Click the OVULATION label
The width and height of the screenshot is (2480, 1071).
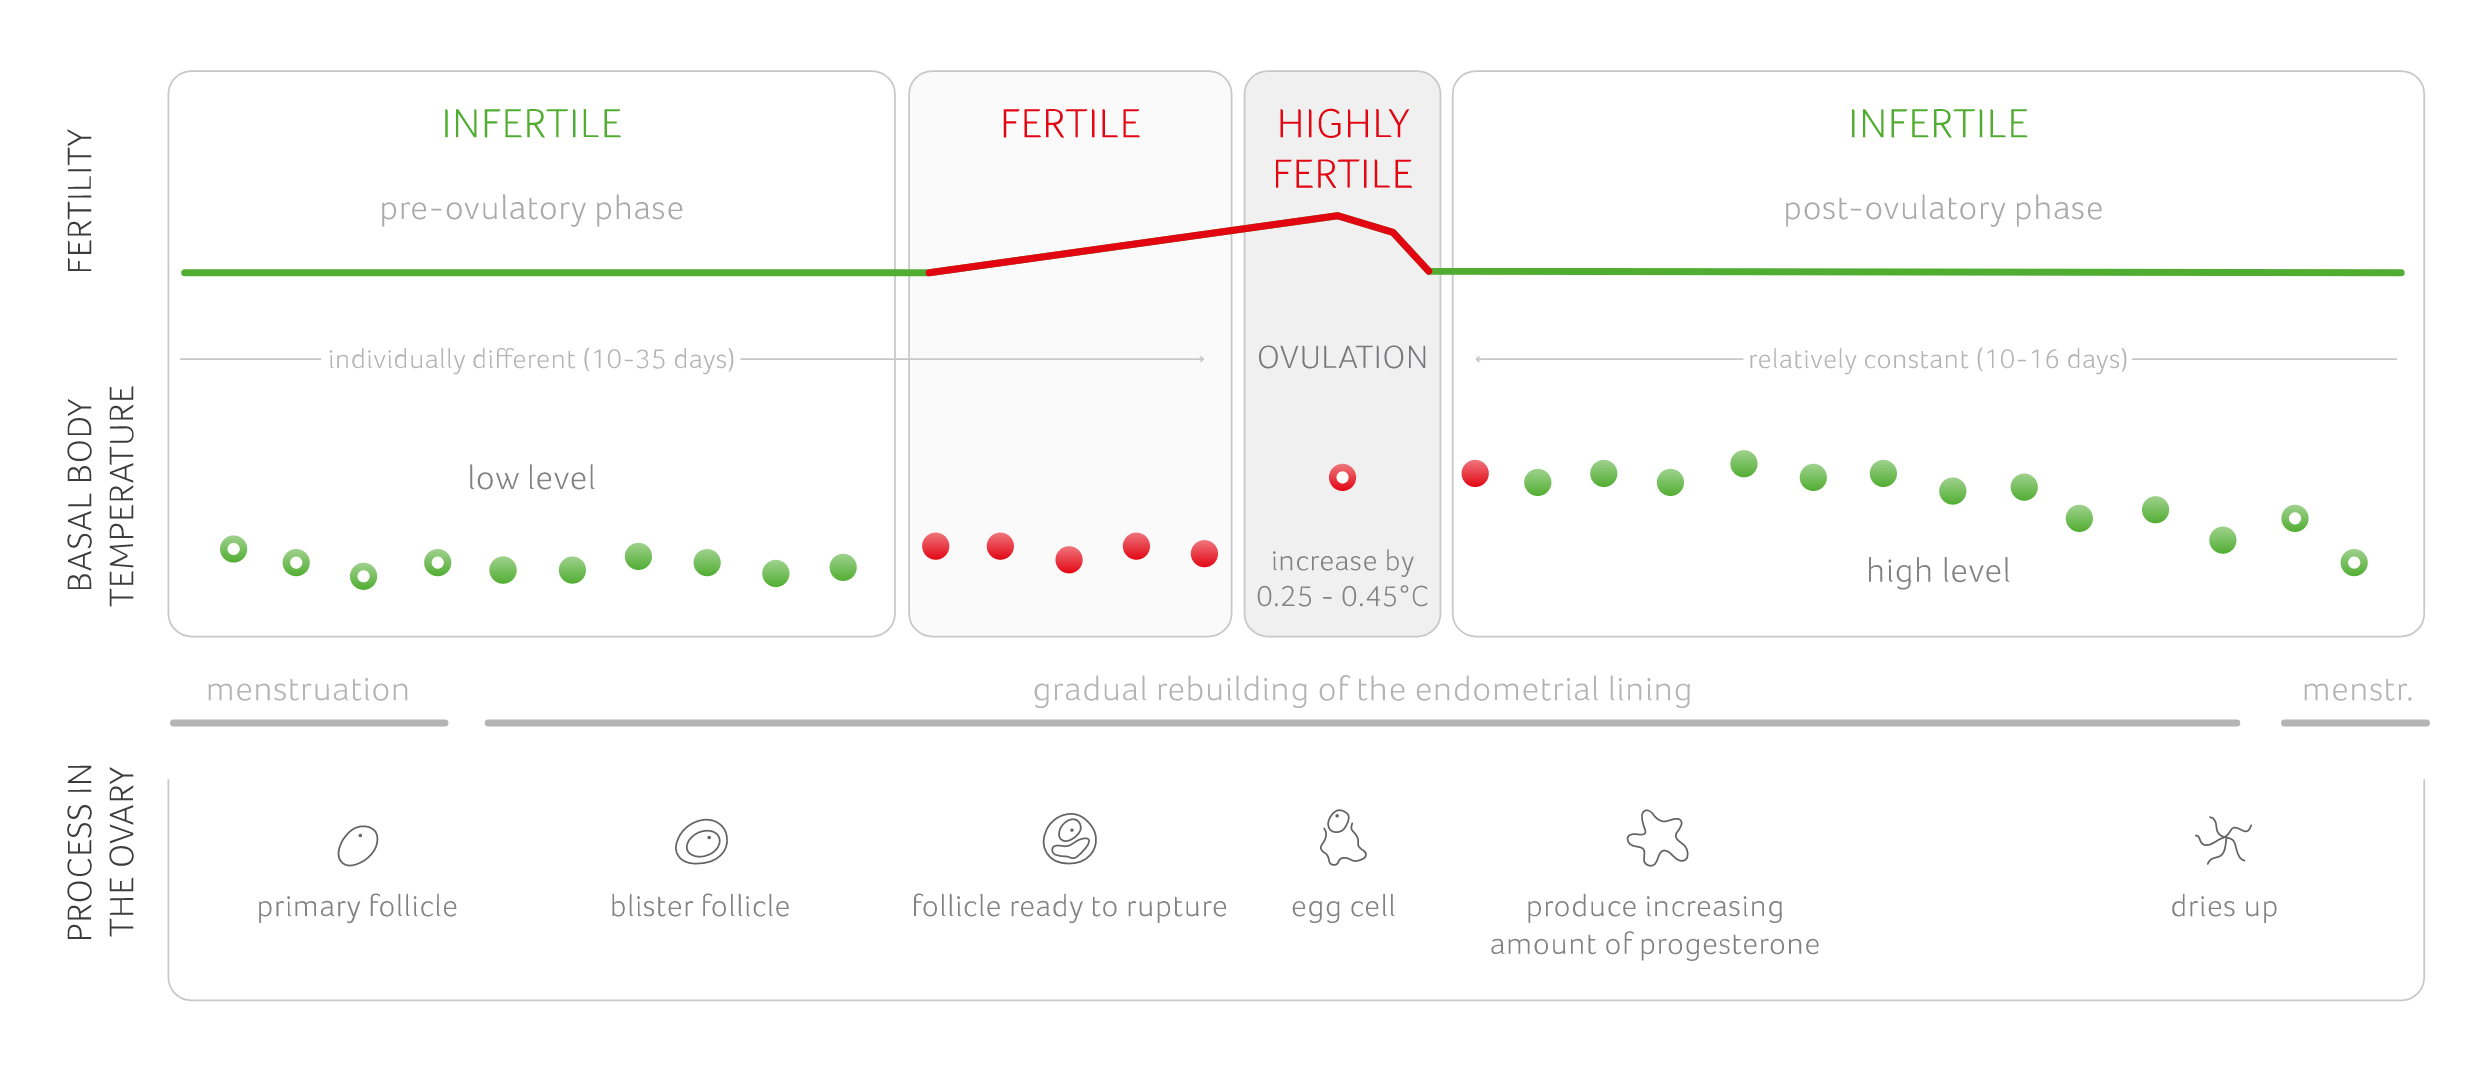click(1342, 357)
